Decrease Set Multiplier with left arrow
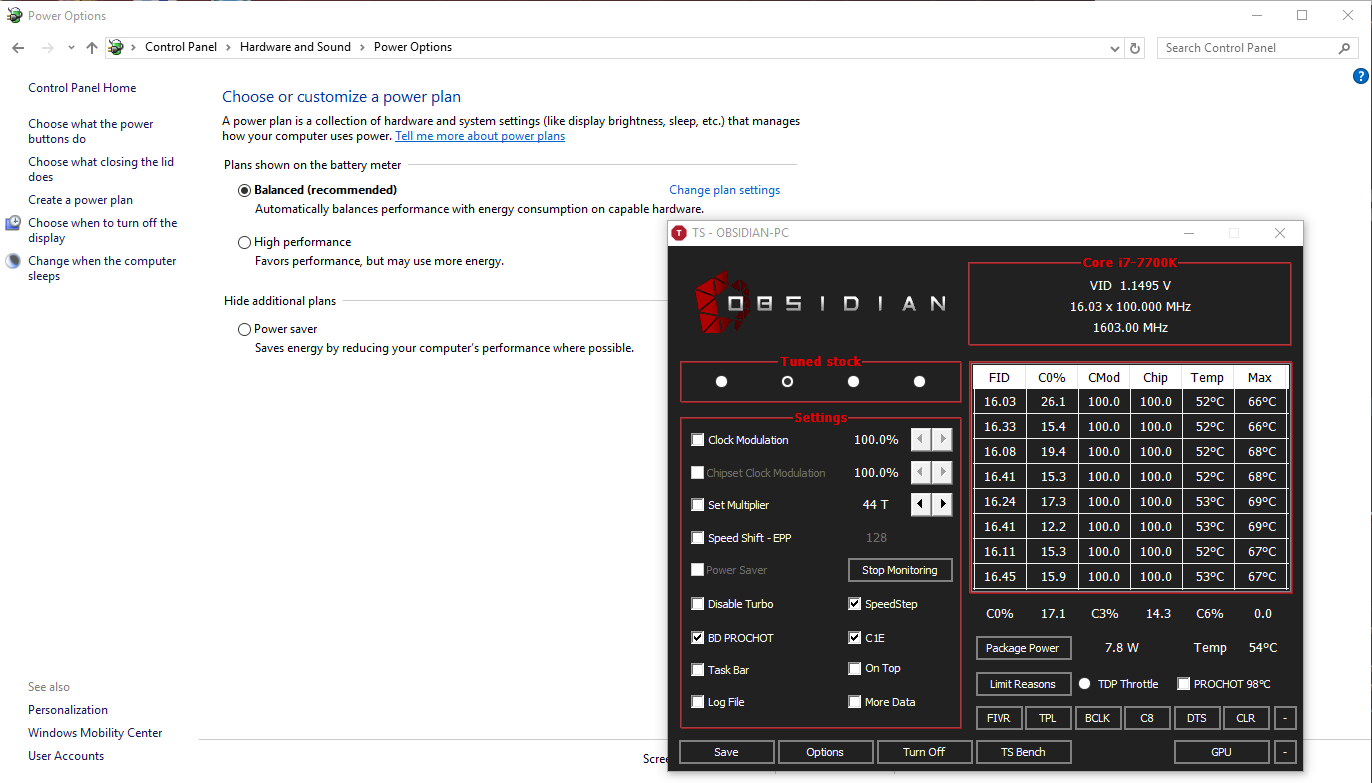 point(921,505)
